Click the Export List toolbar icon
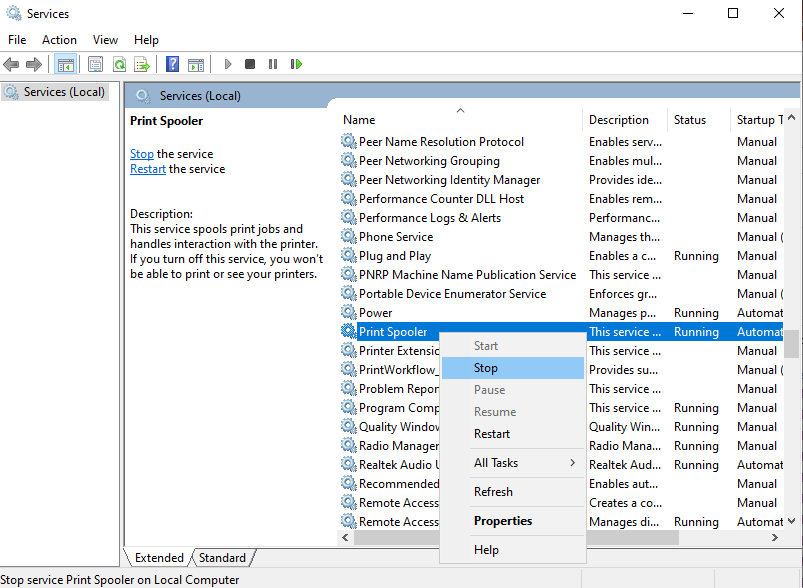Screen dimensions: 803x588 click(x=142, y=64)
